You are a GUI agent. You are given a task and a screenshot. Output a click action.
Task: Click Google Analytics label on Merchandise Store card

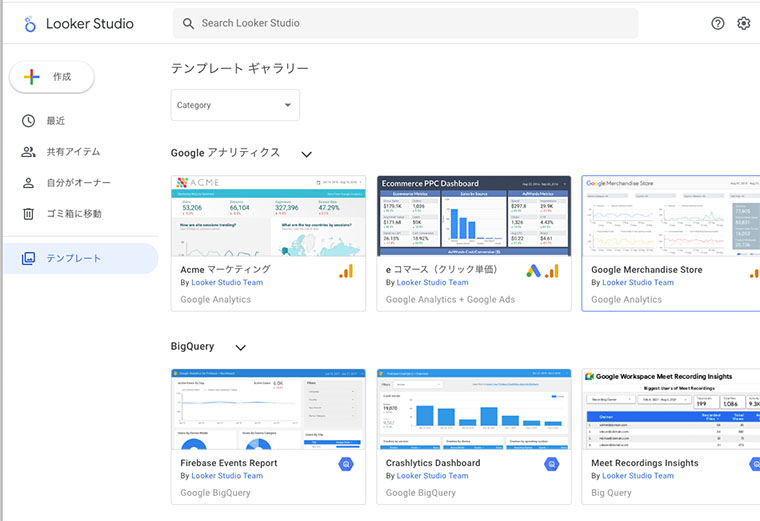point(626,300)
